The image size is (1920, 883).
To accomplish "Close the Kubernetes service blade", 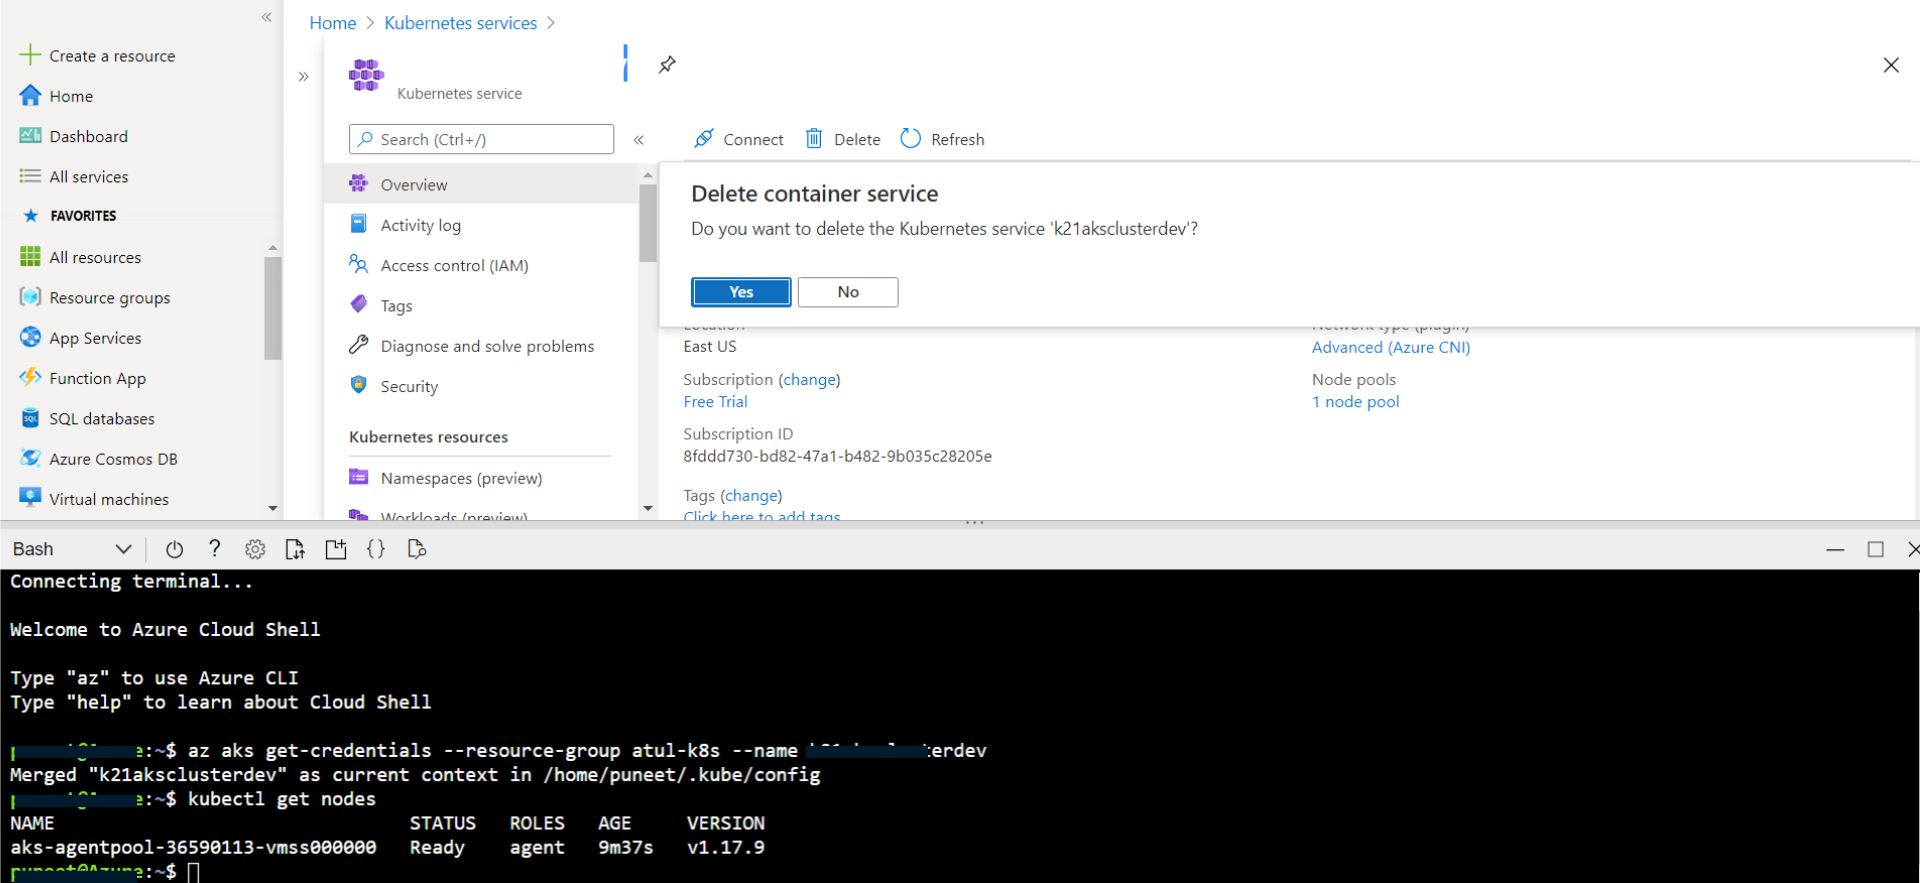I will (x=1890, y=65).
